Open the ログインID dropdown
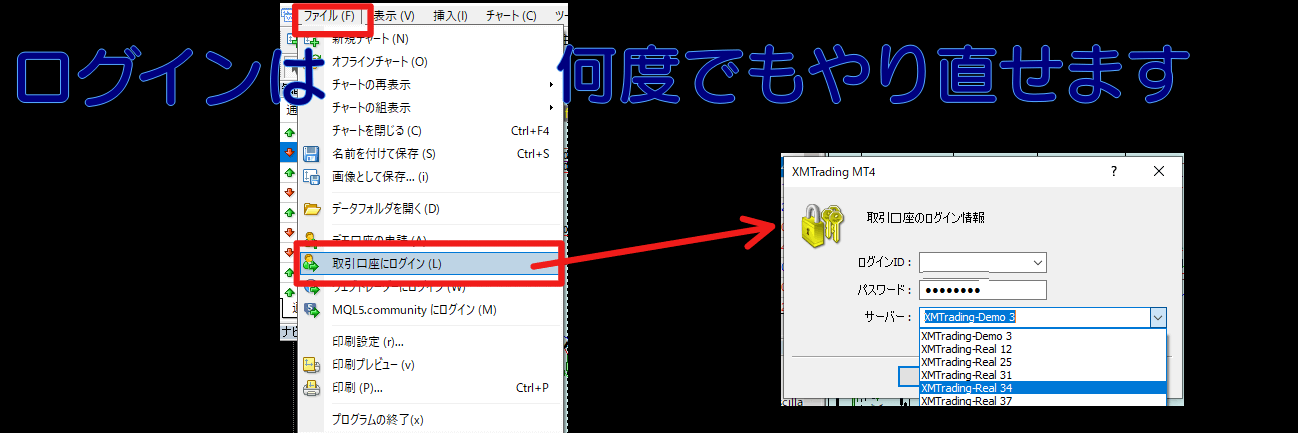 point(1037,263)
